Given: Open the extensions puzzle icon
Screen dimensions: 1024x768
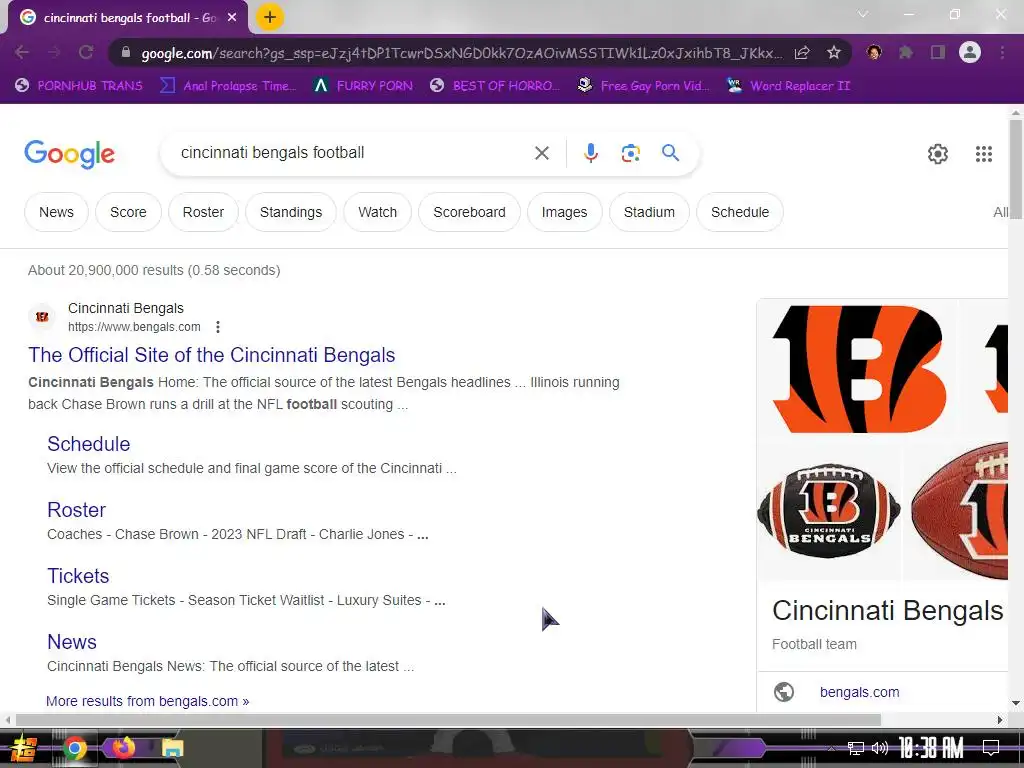Looking at the screenshot, I should 906,53.
